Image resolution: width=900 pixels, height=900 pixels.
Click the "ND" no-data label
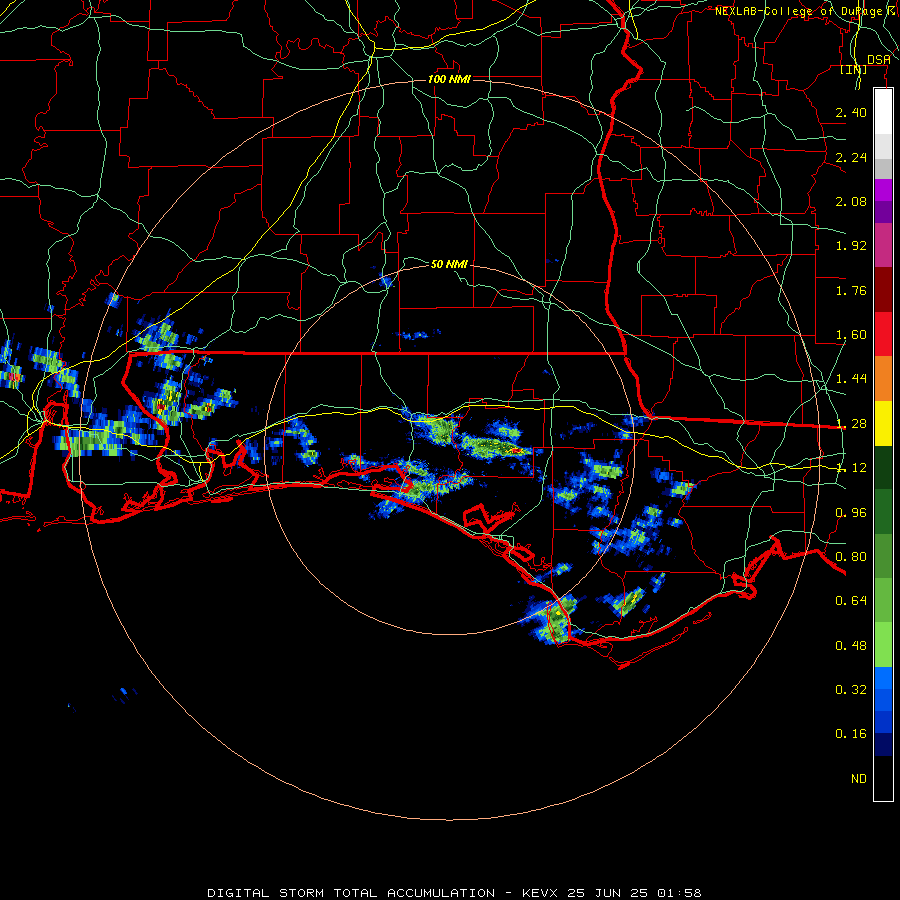(x=859, y=779)
